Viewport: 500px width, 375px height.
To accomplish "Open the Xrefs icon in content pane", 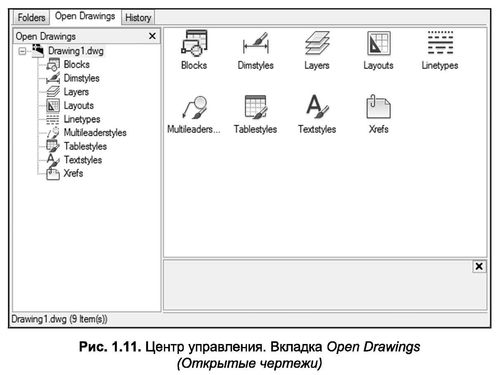I will coord(378,107).
